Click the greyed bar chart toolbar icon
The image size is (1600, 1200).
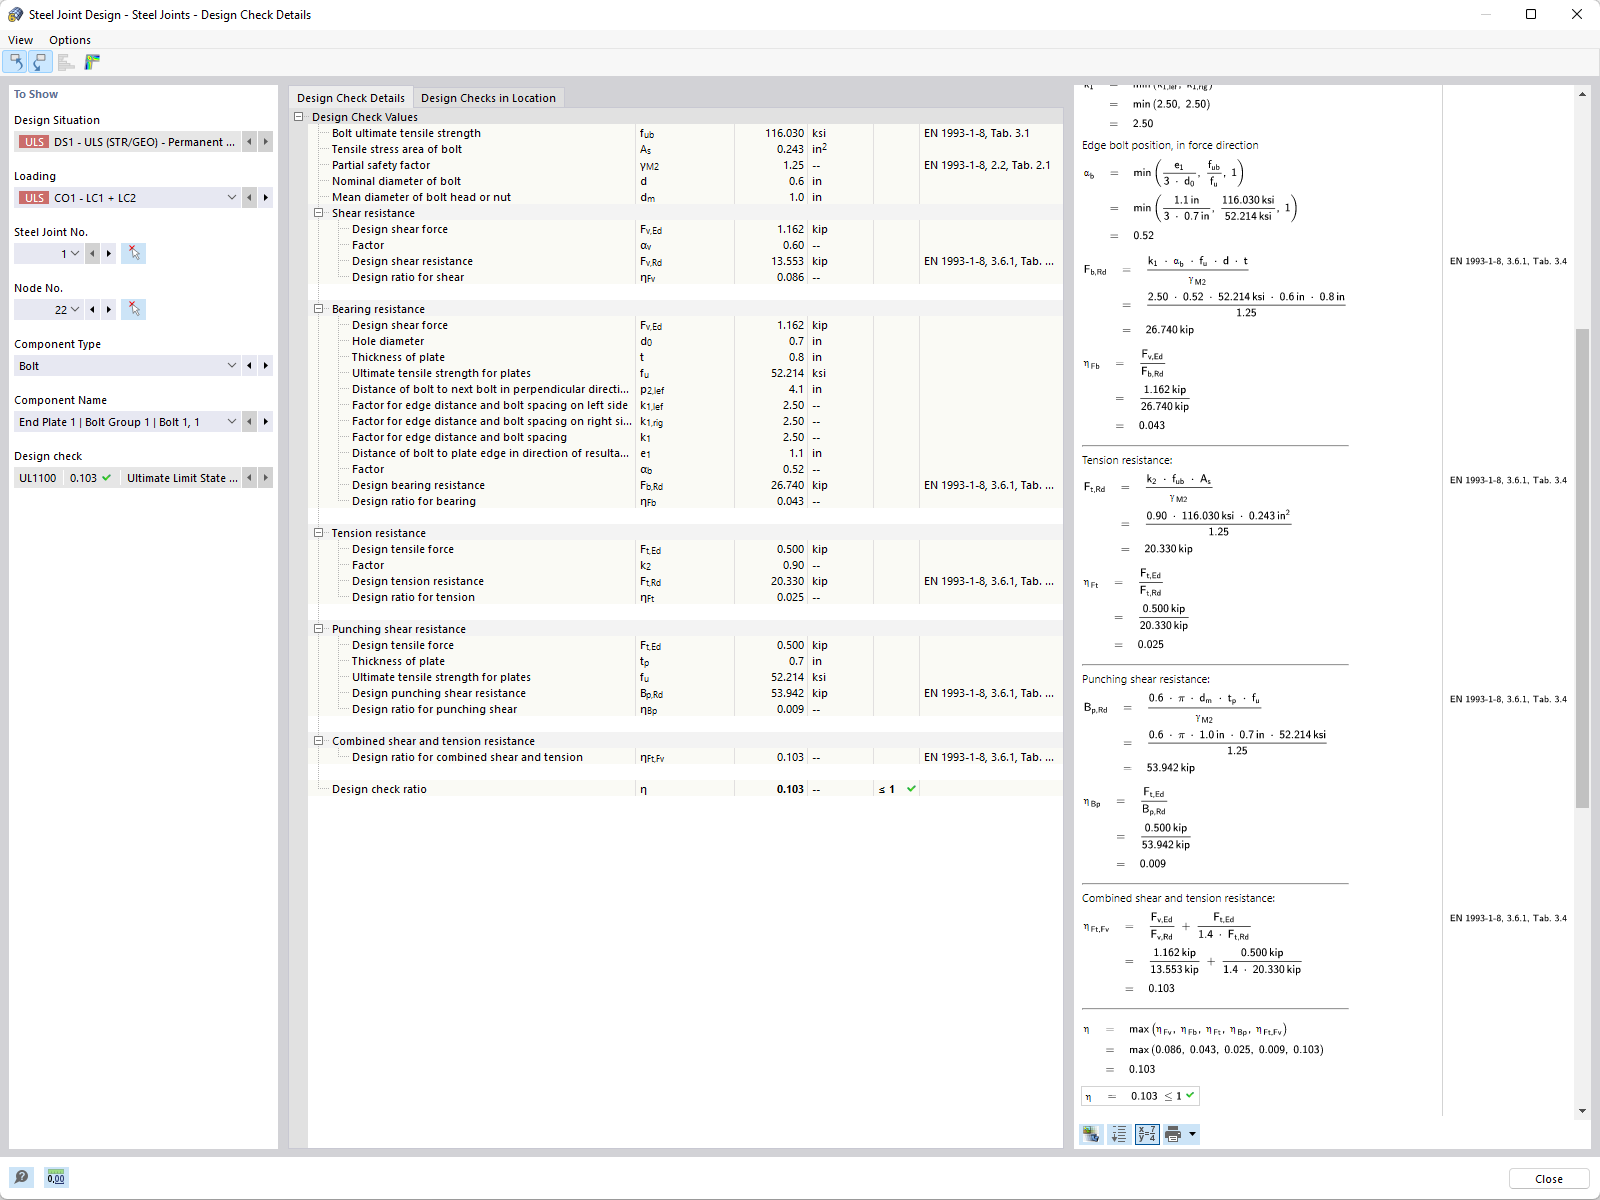tap(66, 62)
